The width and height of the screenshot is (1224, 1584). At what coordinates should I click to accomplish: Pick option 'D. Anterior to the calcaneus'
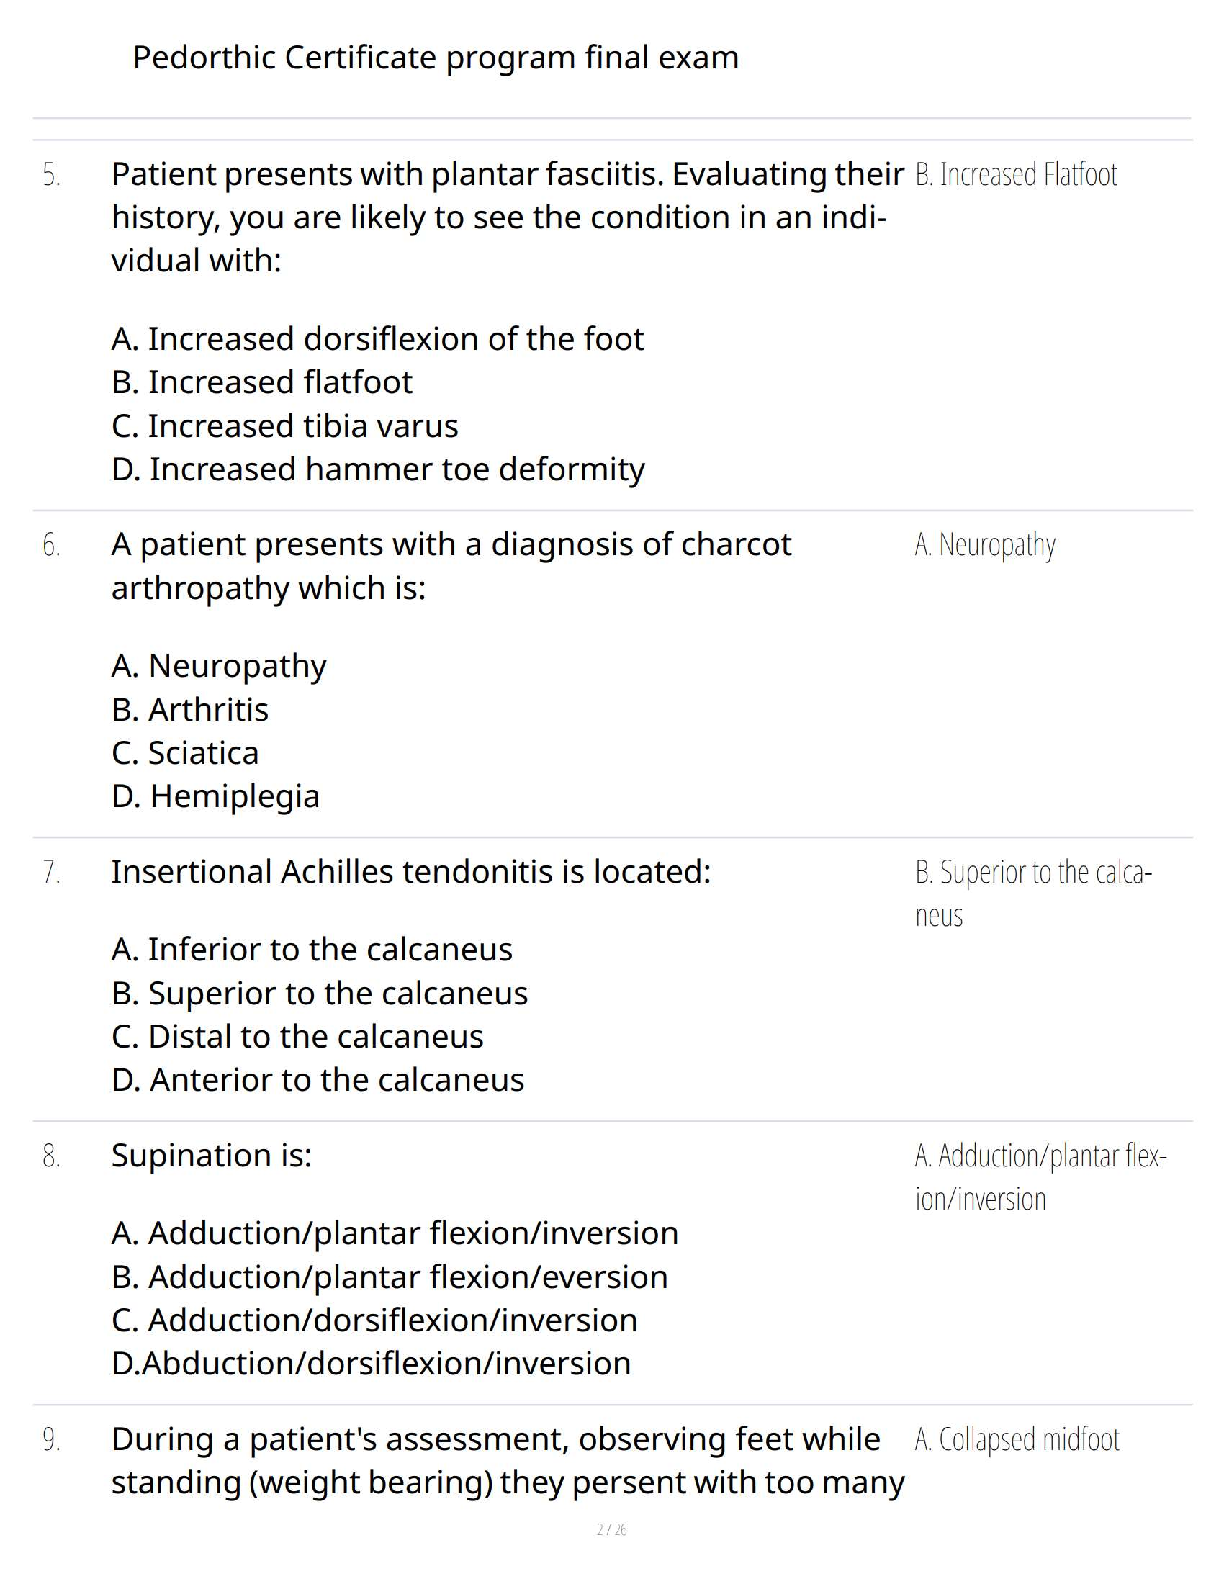pos(317,1080)
